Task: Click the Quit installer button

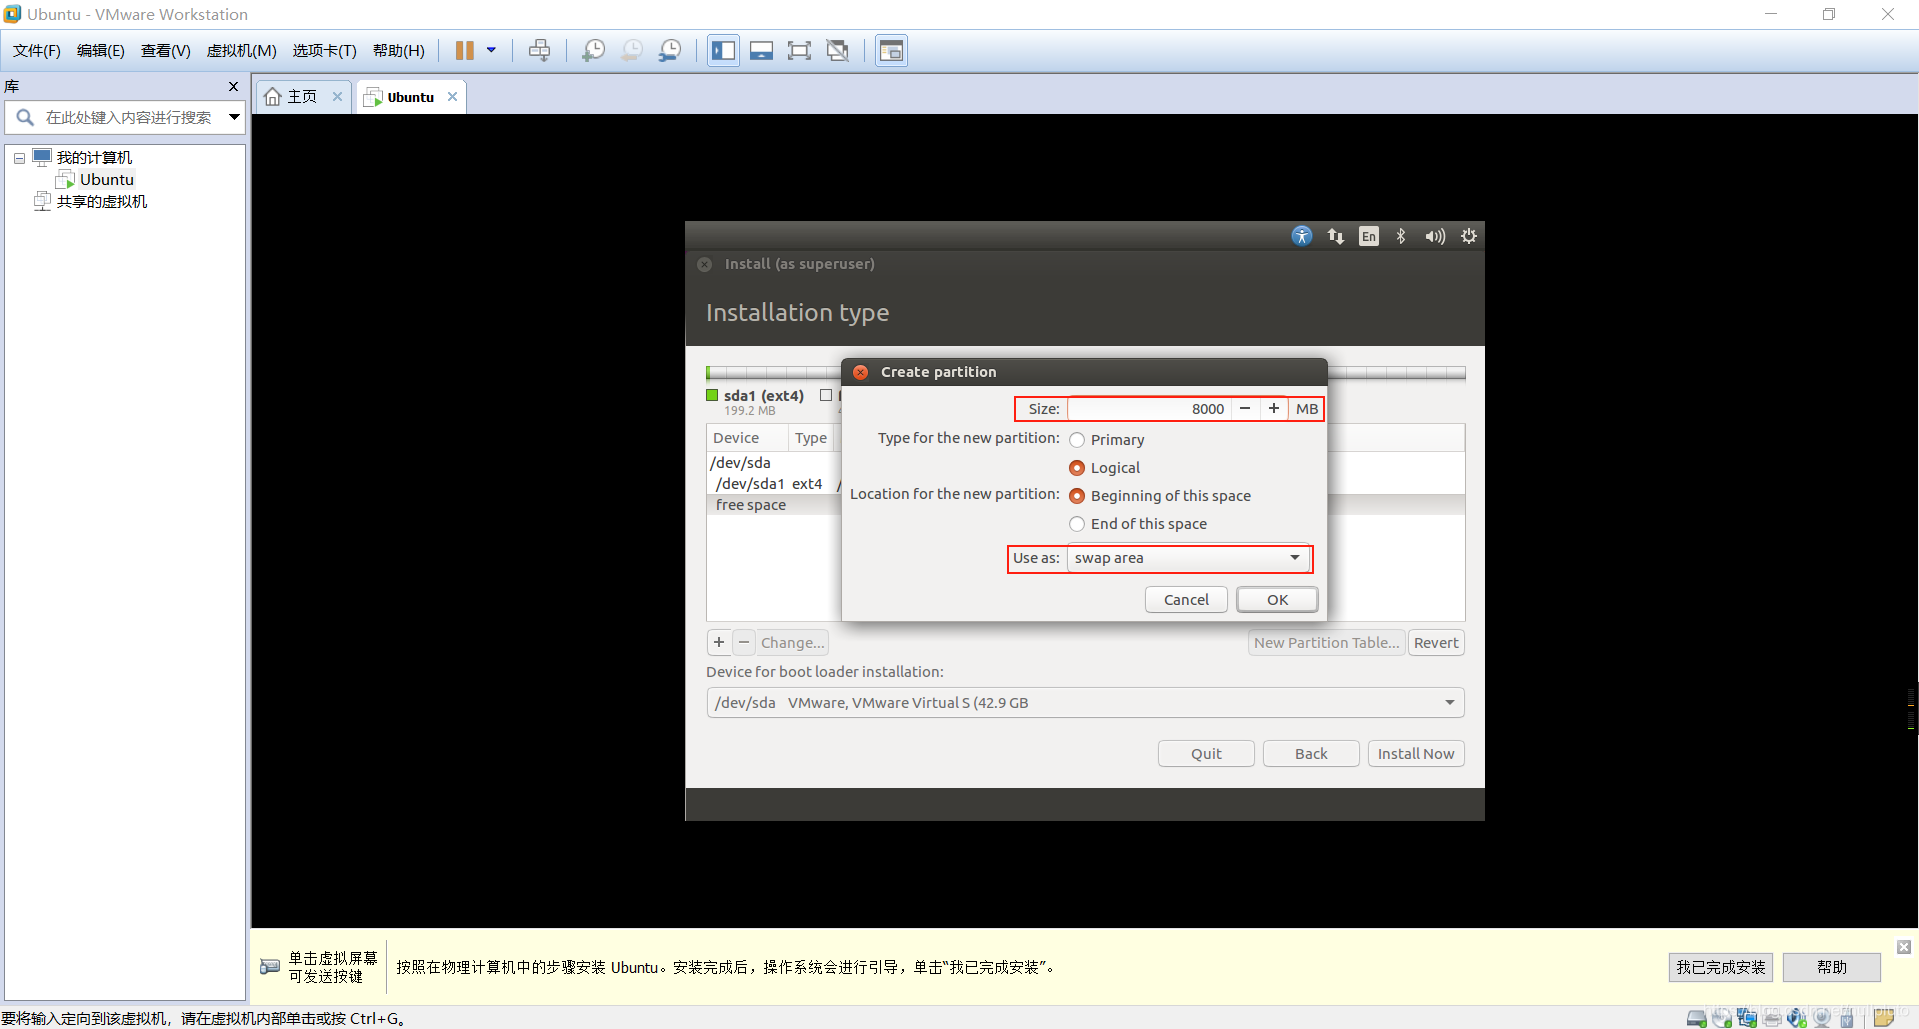Action: tap(1206, 754)
